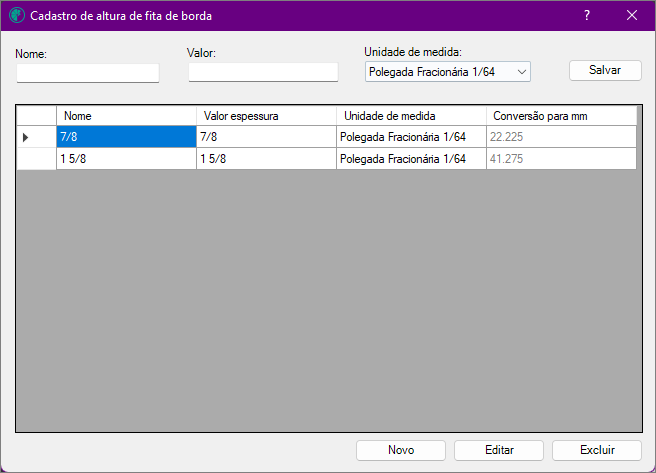Focus the Valor text field

click(263, 72)
